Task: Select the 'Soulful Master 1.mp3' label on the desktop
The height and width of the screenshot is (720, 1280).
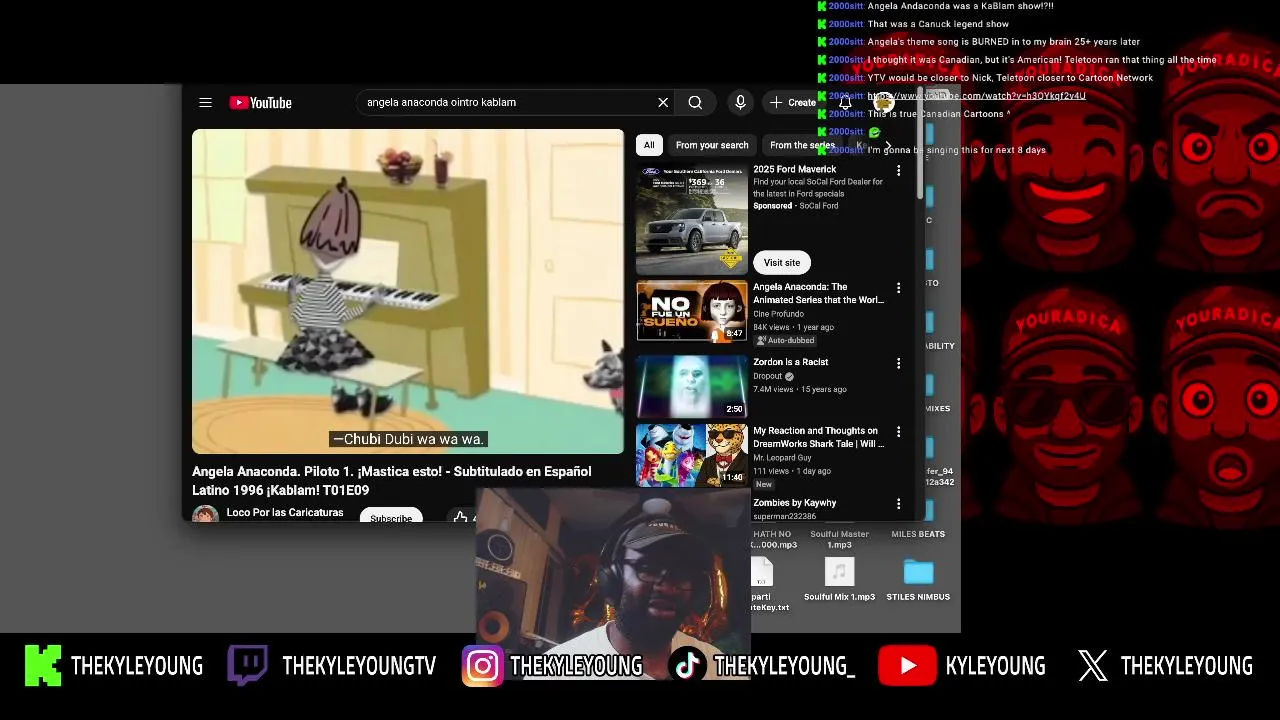Action: click(839, 539)
